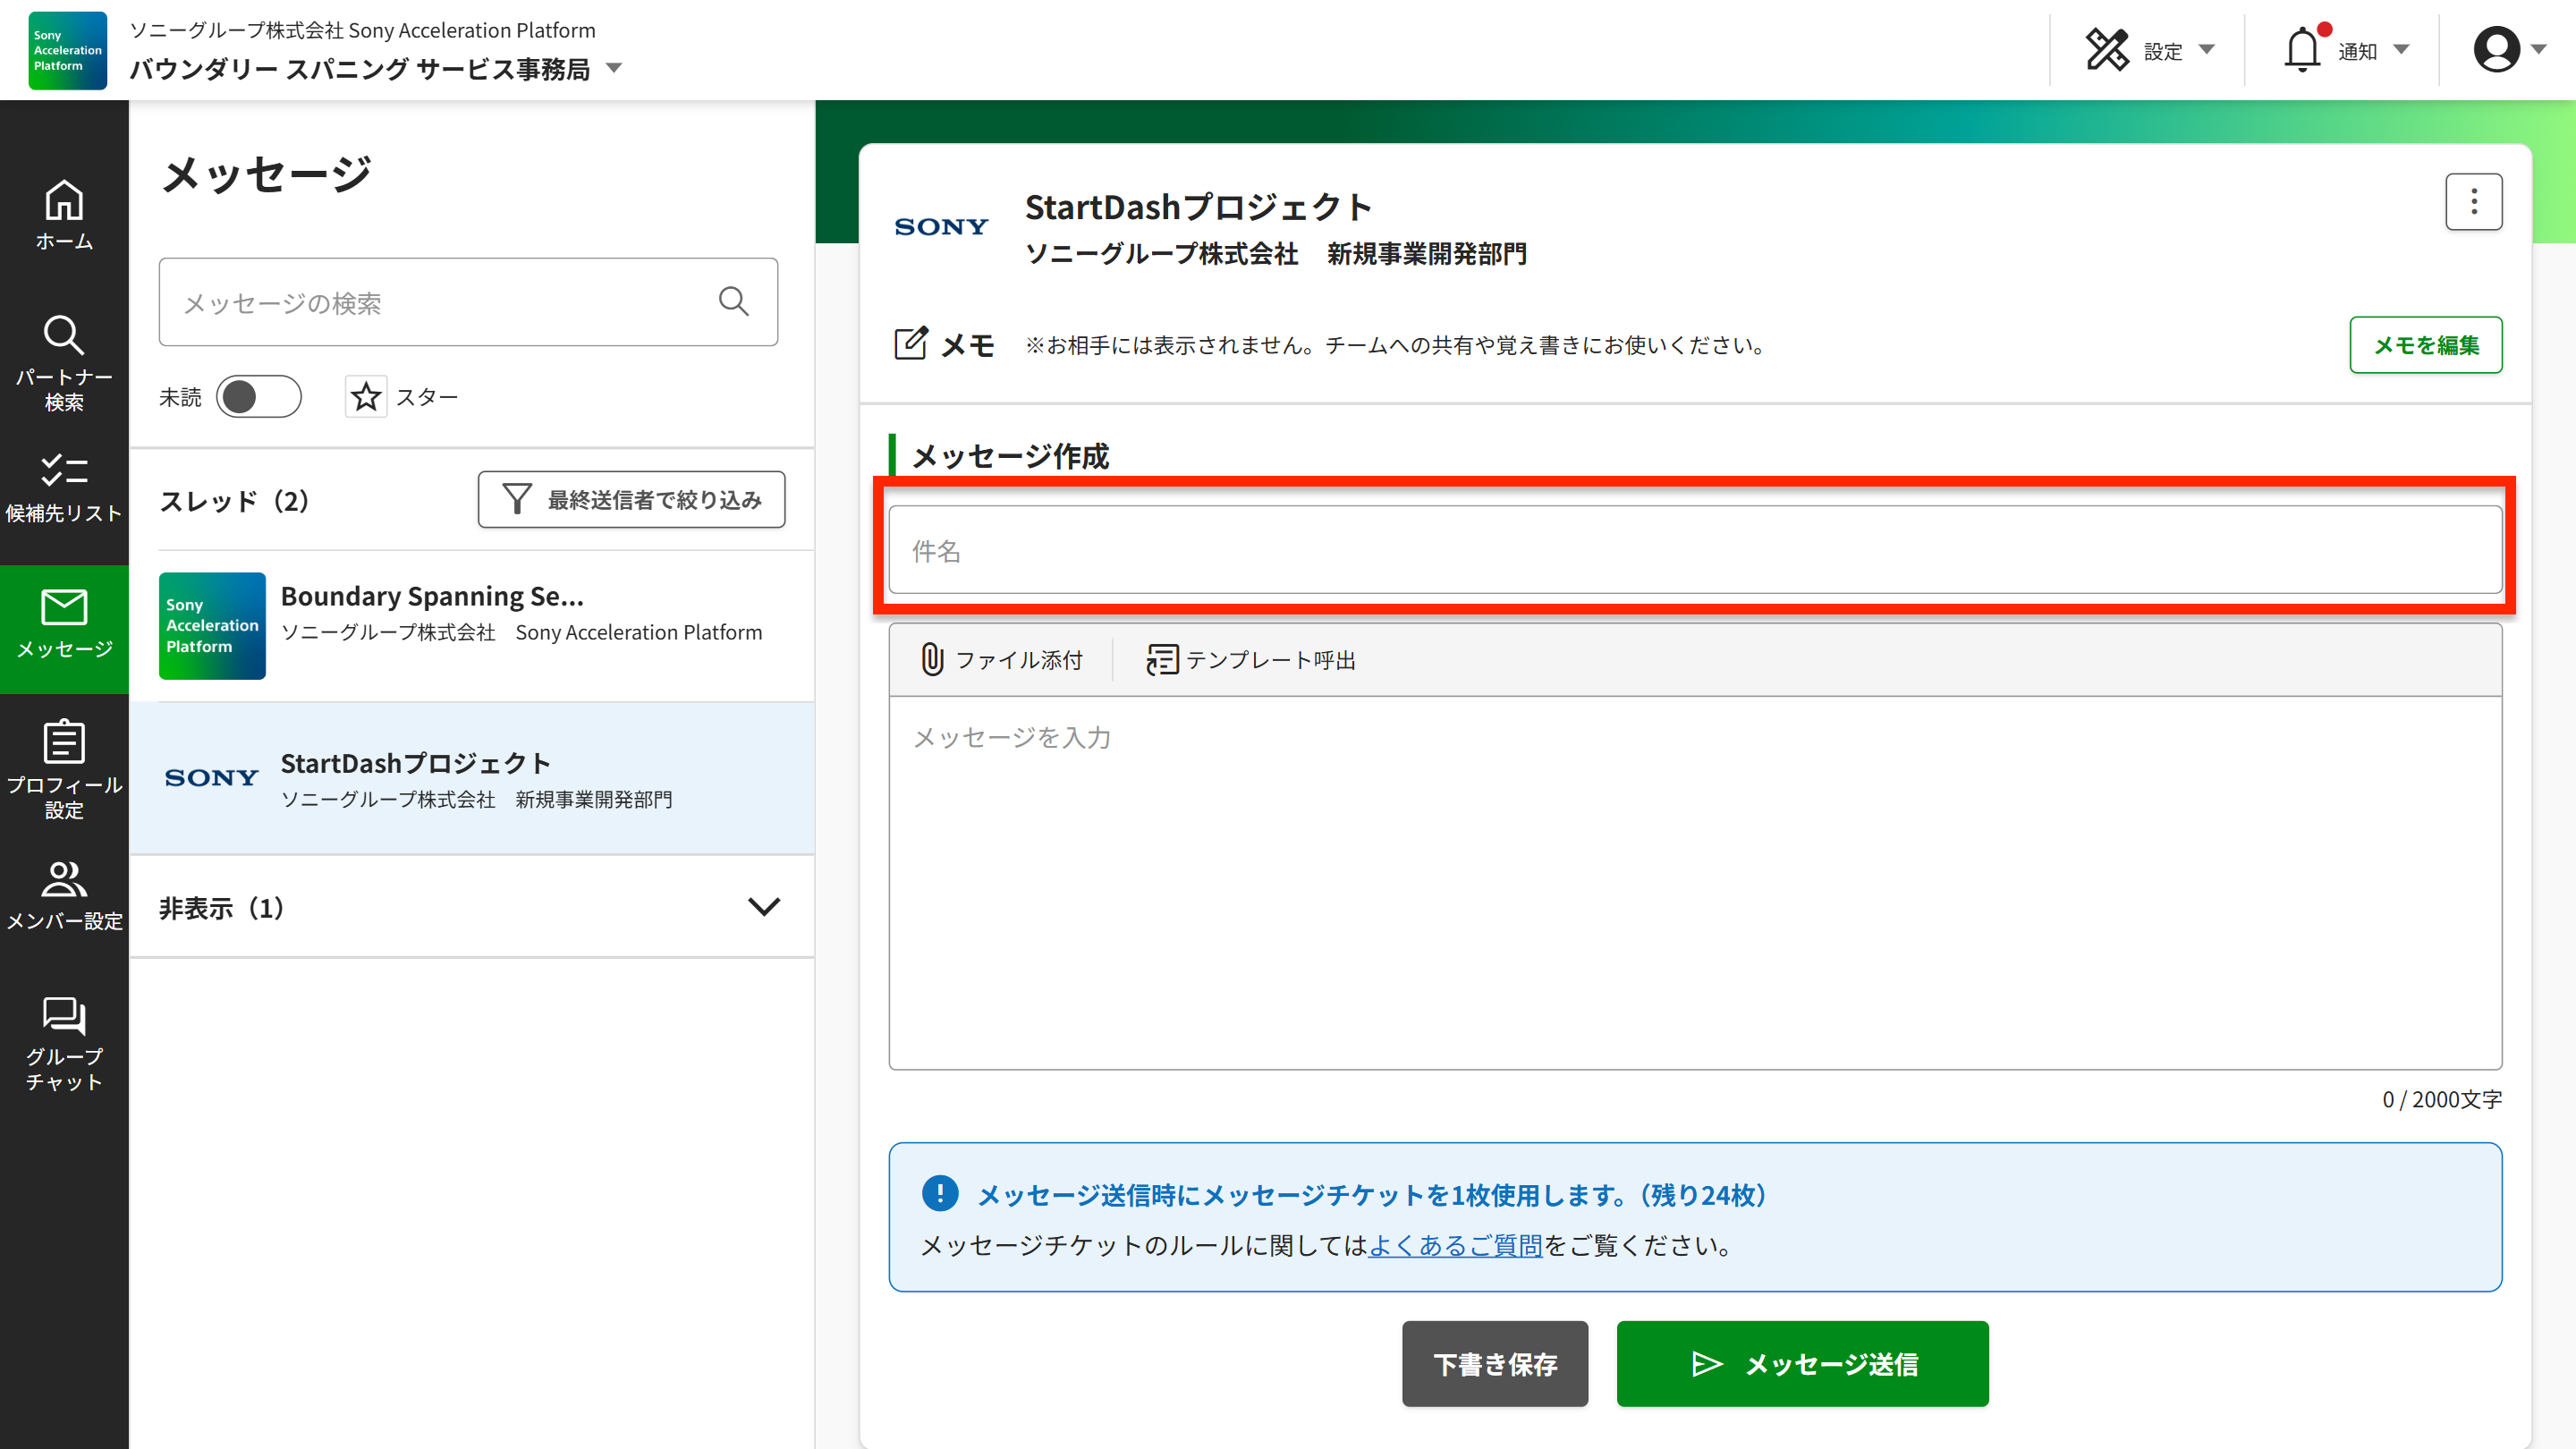
Task: Toggle the unread (未読) switch
Action: coord(258,397)
